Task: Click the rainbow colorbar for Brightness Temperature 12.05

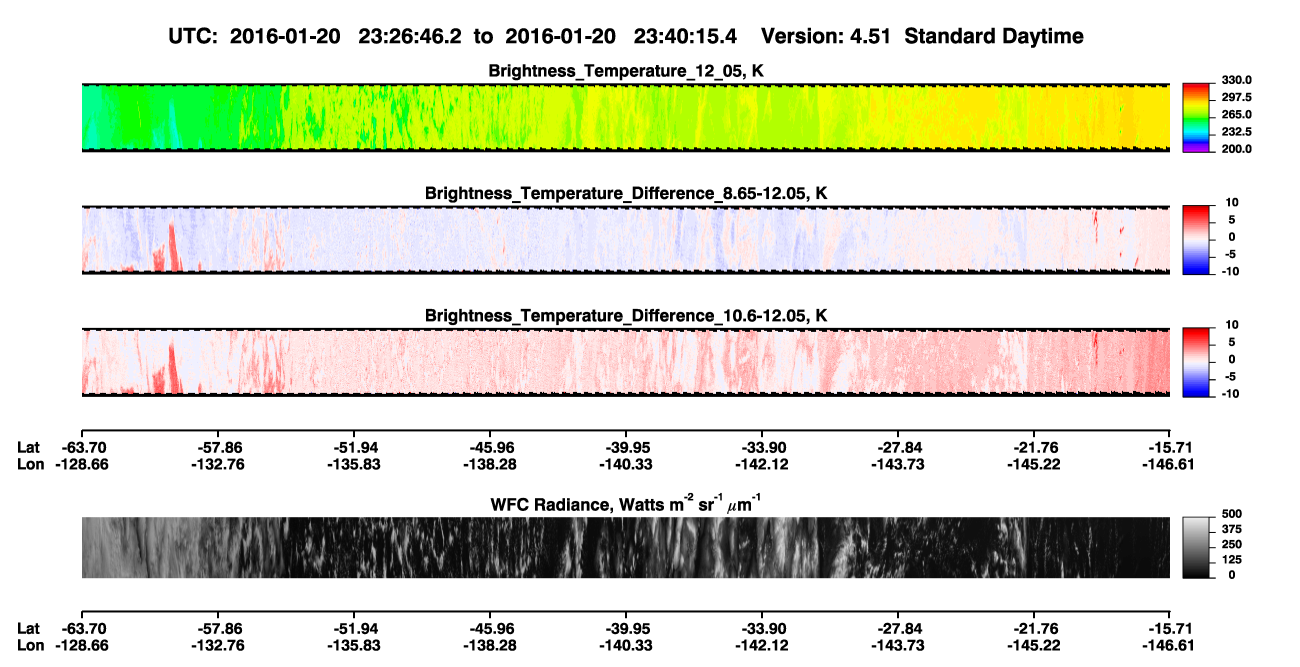Action: tap(1197, 117)
